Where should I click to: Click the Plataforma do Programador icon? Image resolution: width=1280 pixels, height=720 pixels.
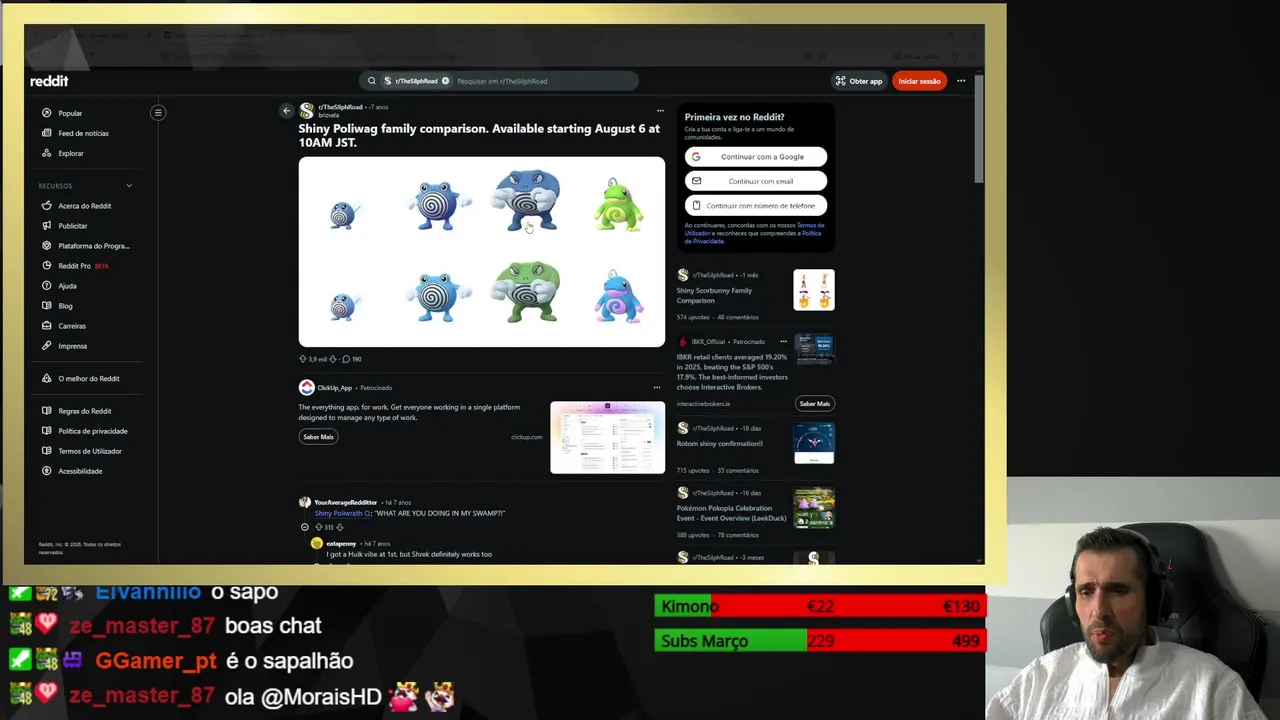pyautogui.click(x=47, y=246)
